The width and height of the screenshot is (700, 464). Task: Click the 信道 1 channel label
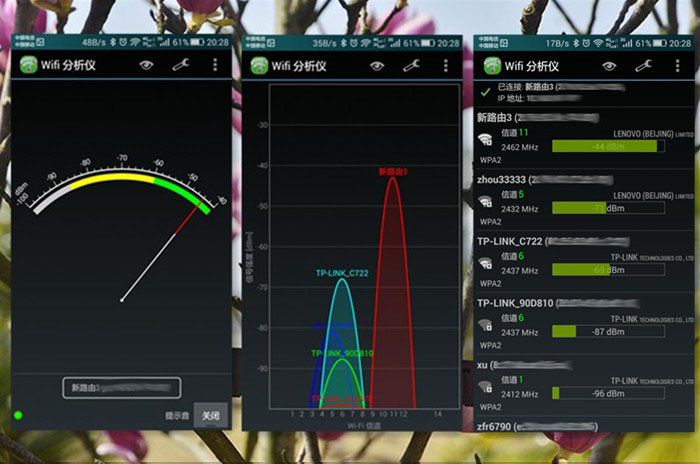coord(512,380)
